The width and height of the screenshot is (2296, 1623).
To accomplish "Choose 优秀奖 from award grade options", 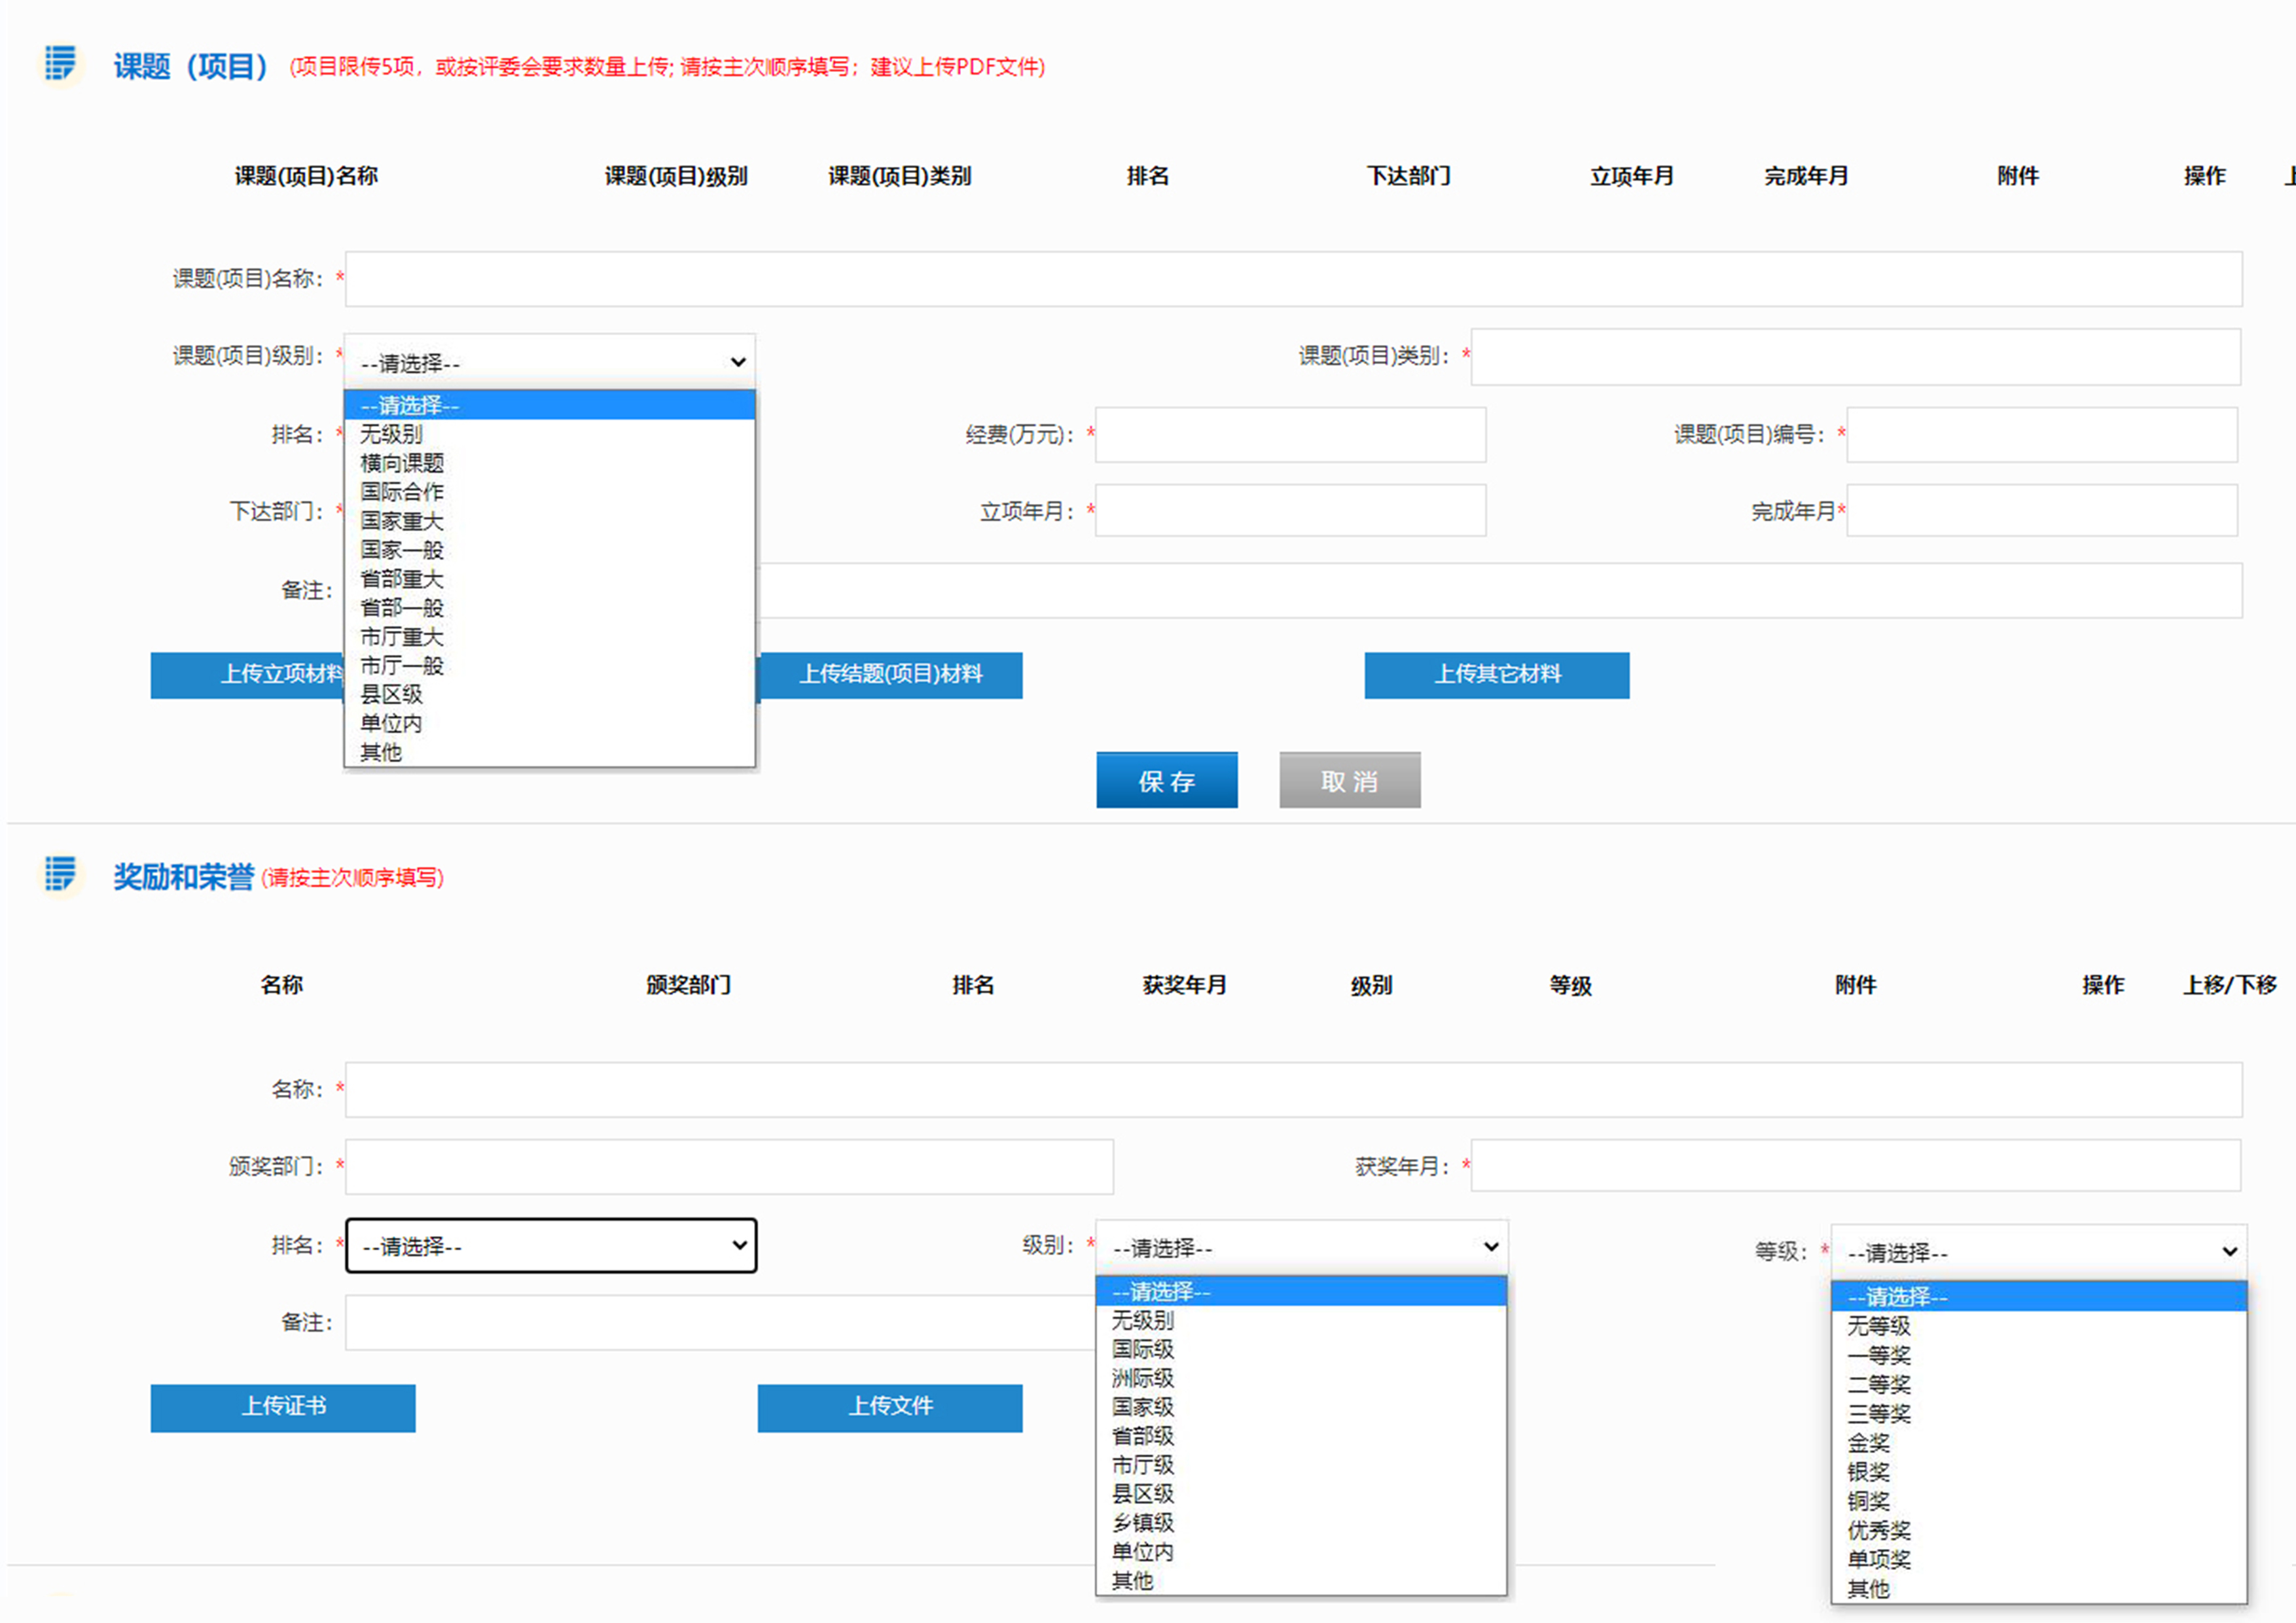I will 1878,1530.
